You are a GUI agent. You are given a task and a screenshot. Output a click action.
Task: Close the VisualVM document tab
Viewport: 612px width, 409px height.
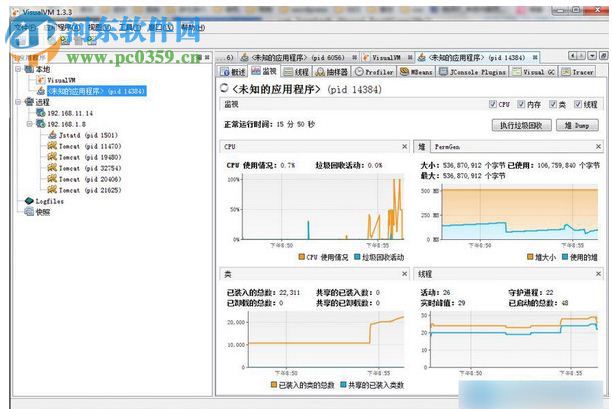click(410, 58)
